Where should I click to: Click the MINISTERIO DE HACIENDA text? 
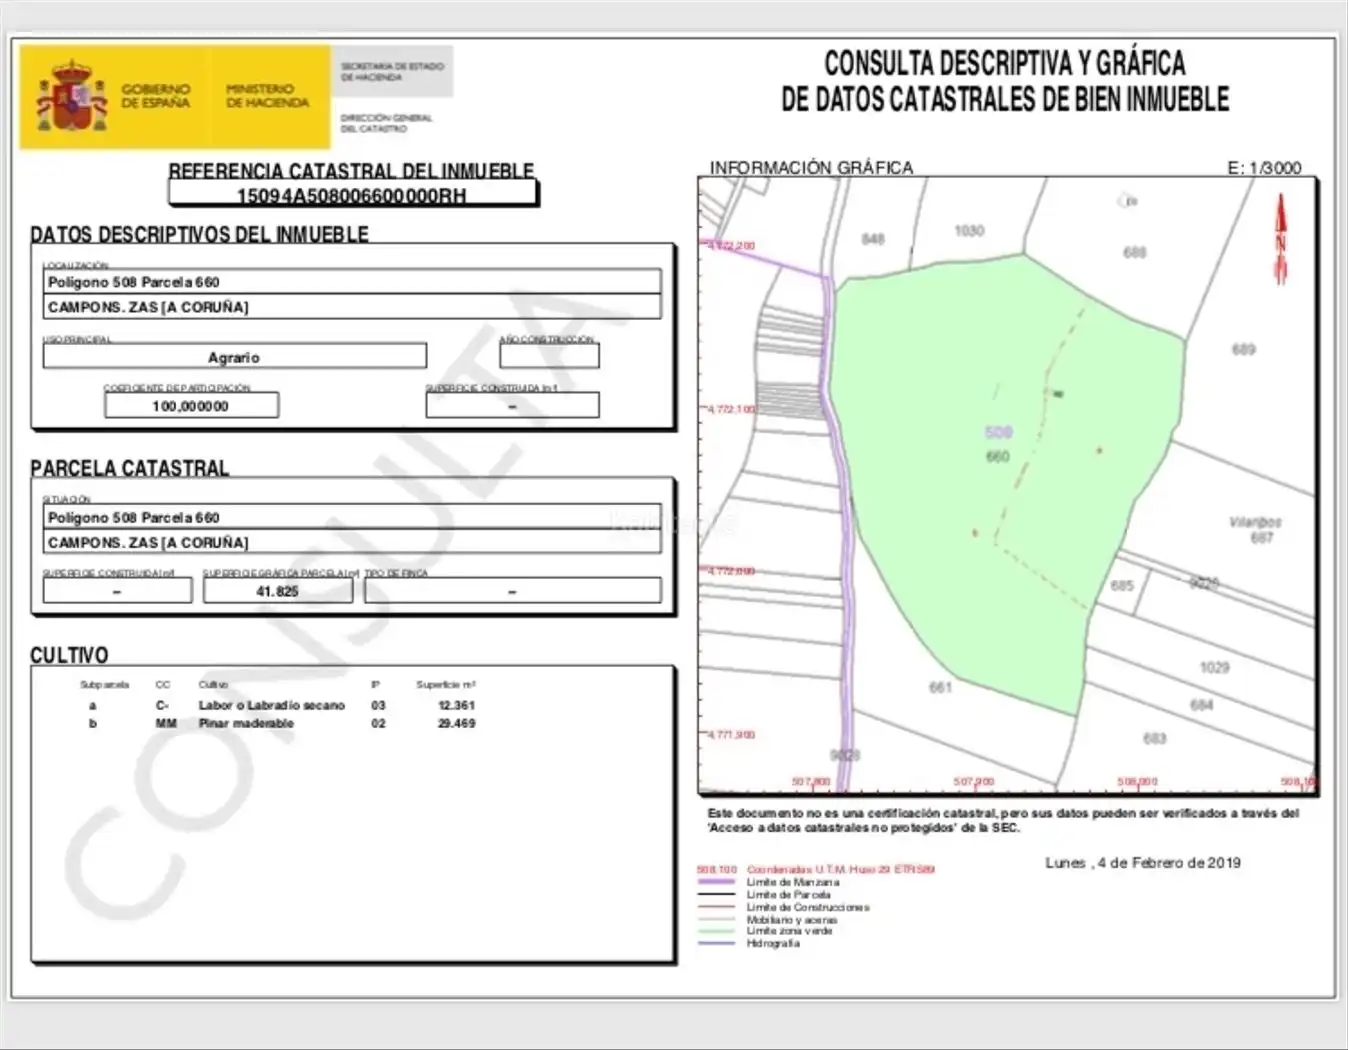point(267,96)
